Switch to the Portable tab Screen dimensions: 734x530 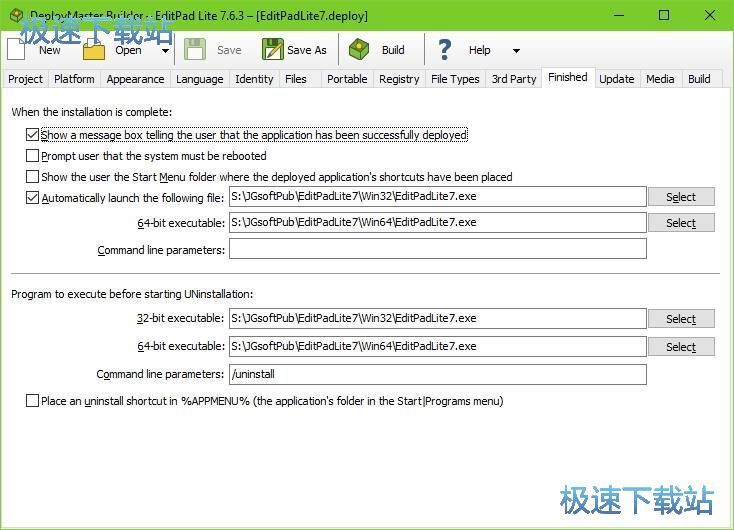tap(347, 79)
